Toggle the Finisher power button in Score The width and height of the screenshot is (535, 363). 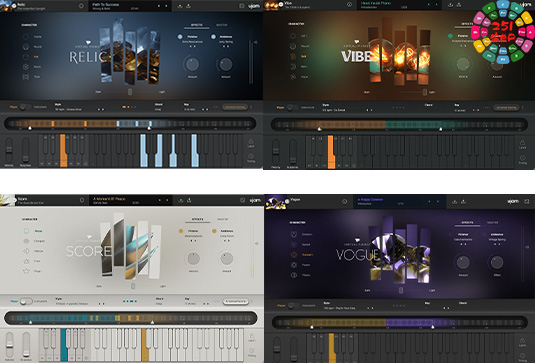(x=181, y=231)
